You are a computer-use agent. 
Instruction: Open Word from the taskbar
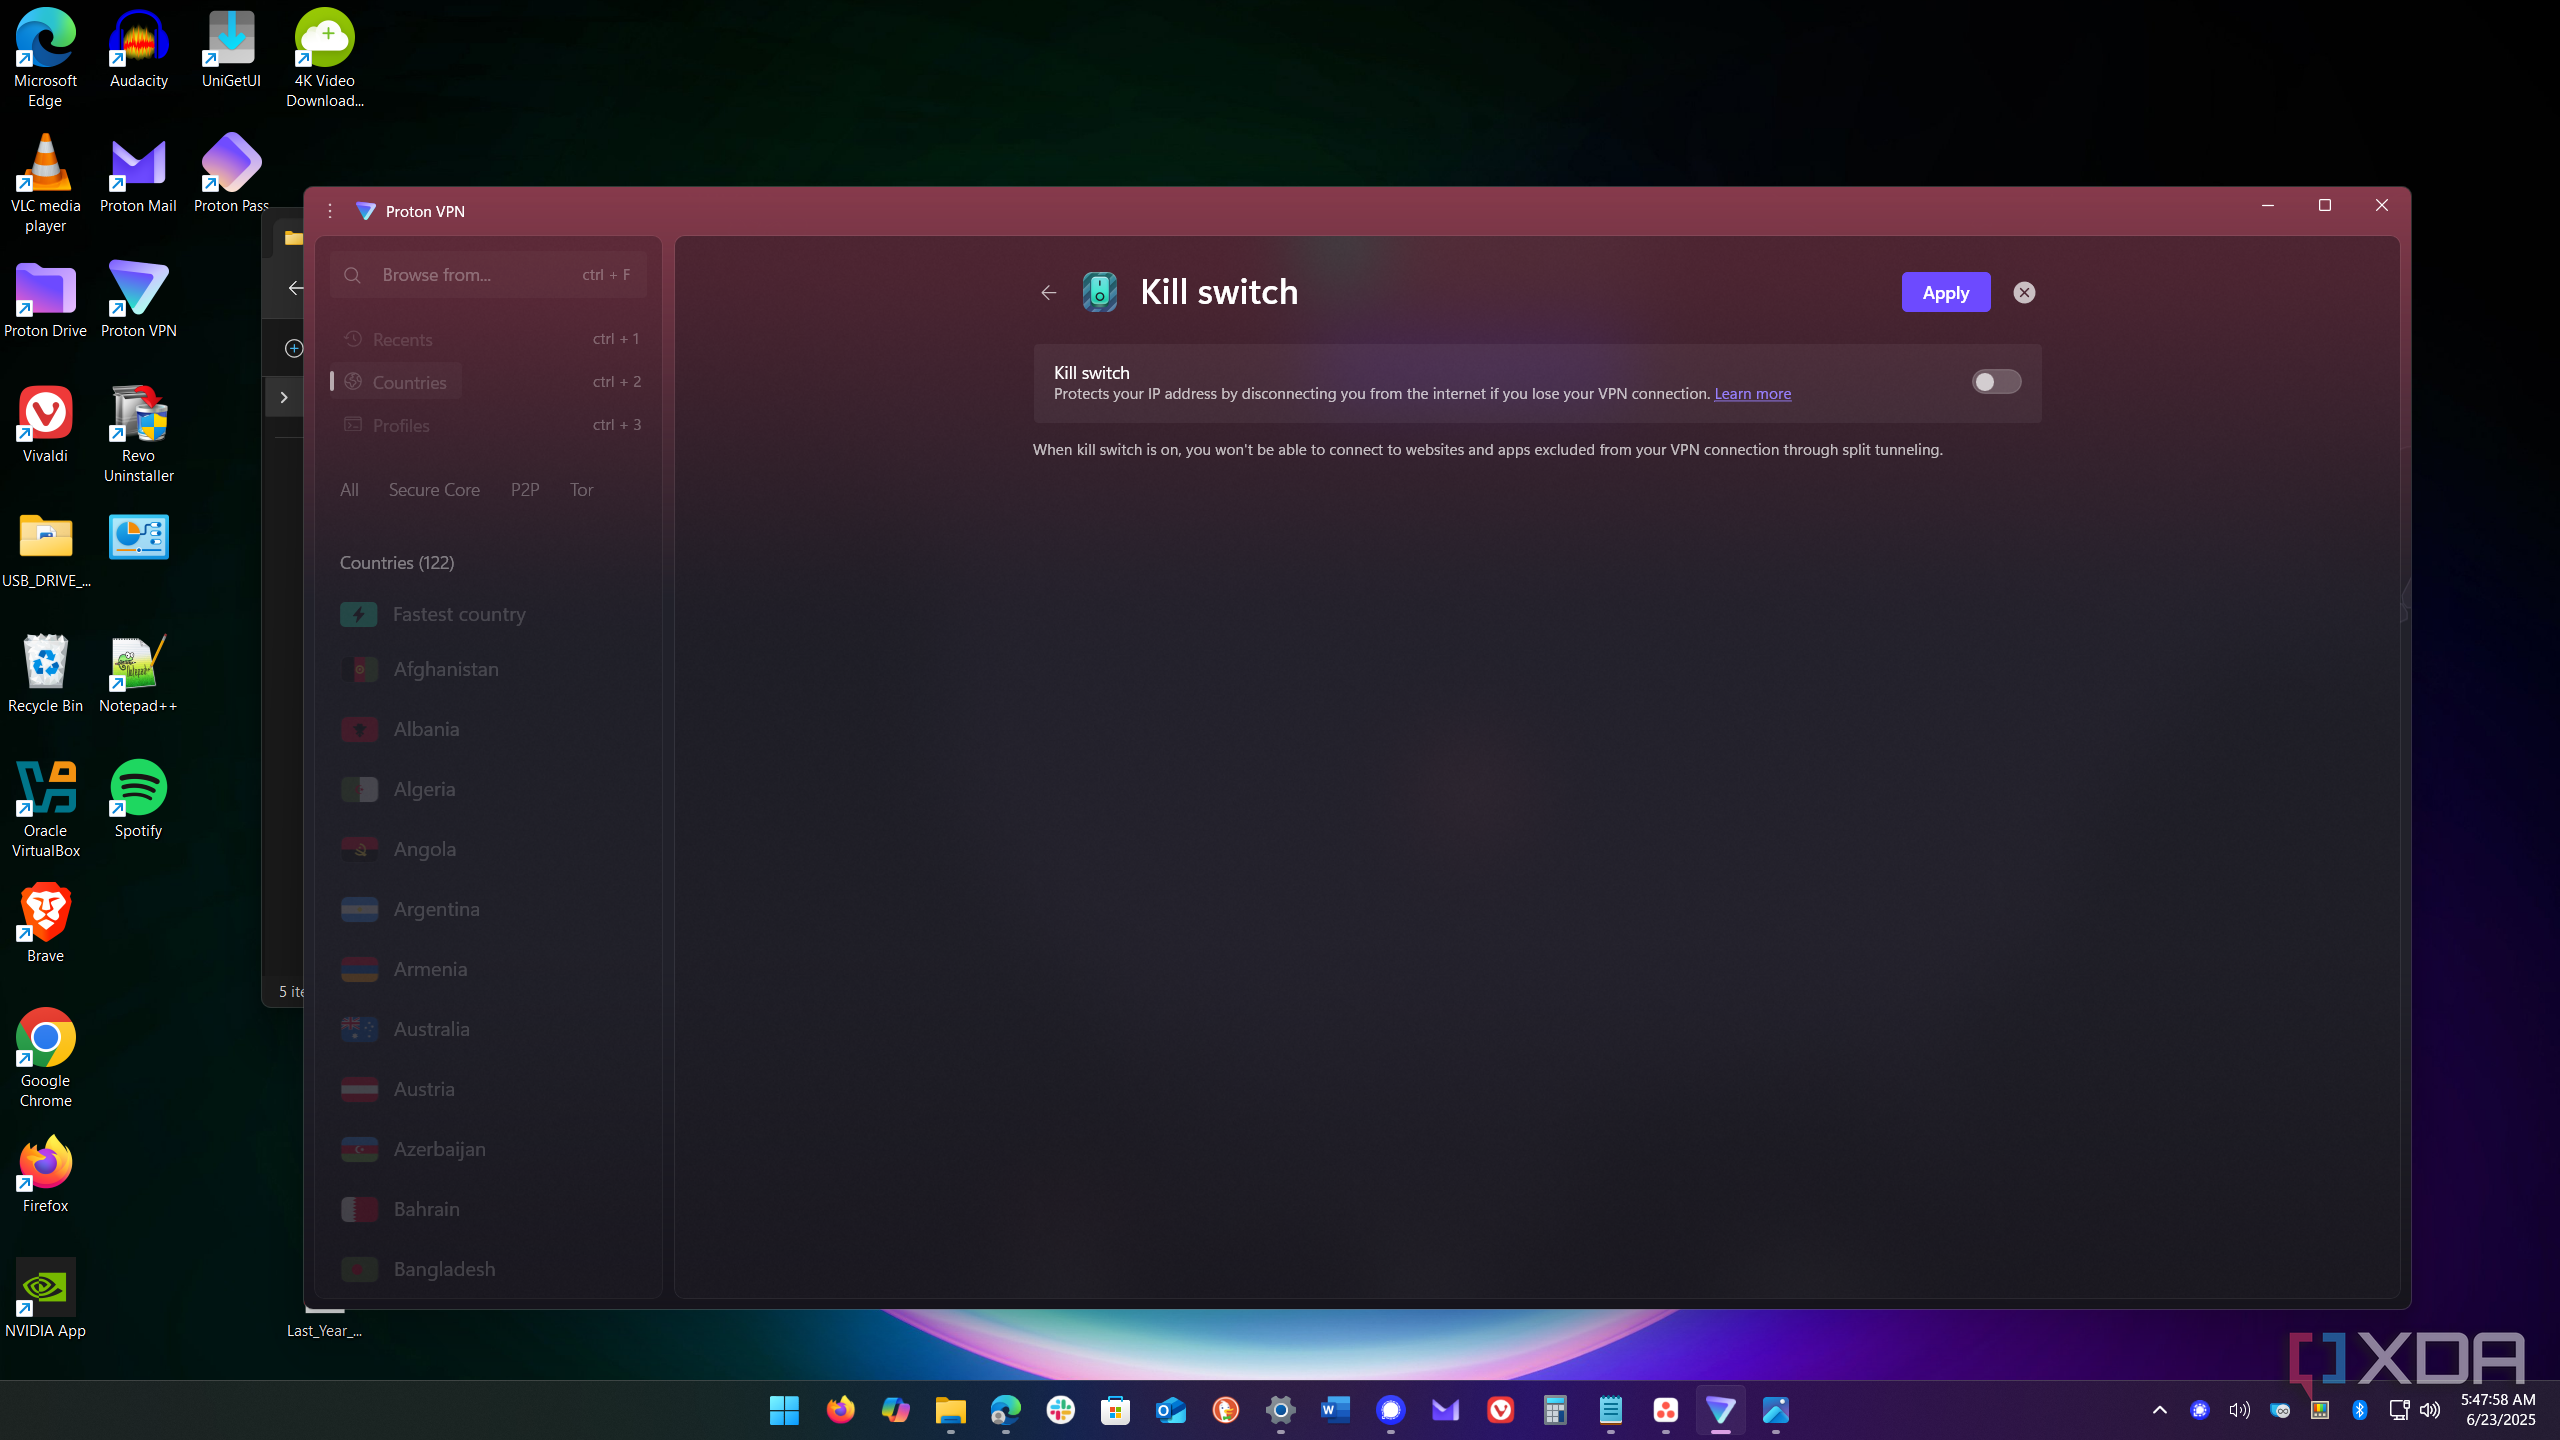click(x=1335, y=1410)
